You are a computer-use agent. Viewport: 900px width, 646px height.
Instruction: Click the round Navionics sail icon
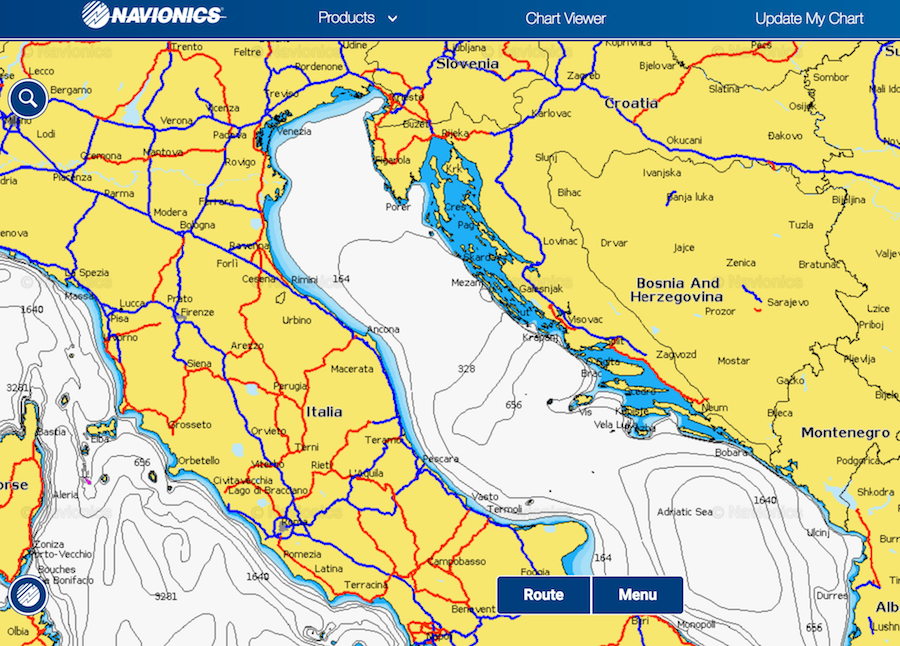coord(28,596)
